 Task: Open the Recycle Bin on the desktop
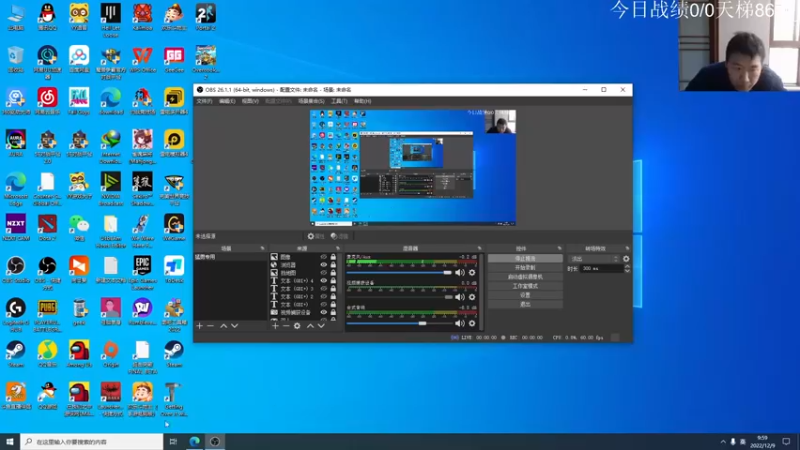point(16,59)
